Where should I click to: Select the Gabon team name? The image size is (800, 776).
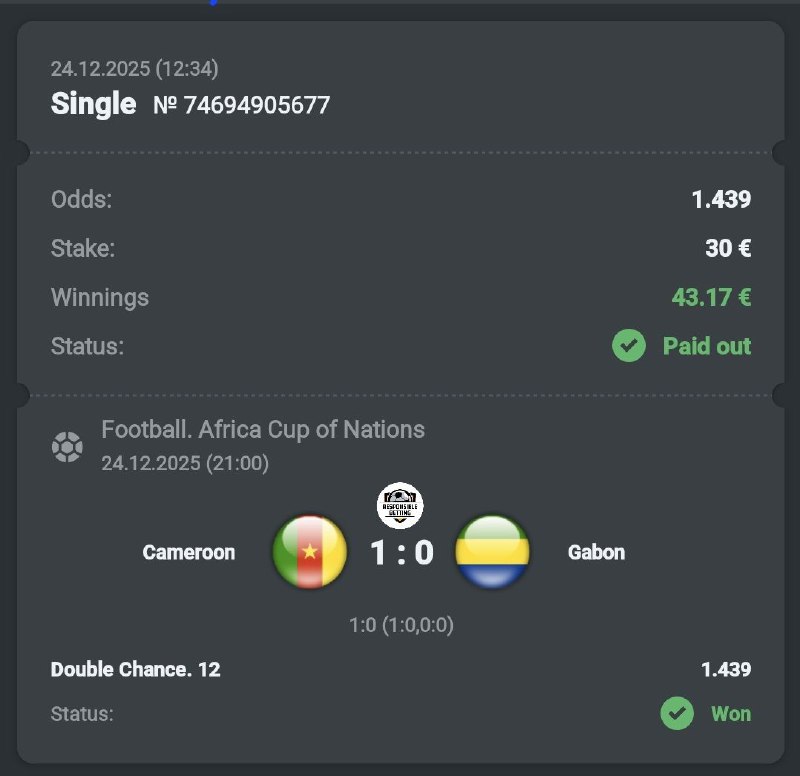596,552
